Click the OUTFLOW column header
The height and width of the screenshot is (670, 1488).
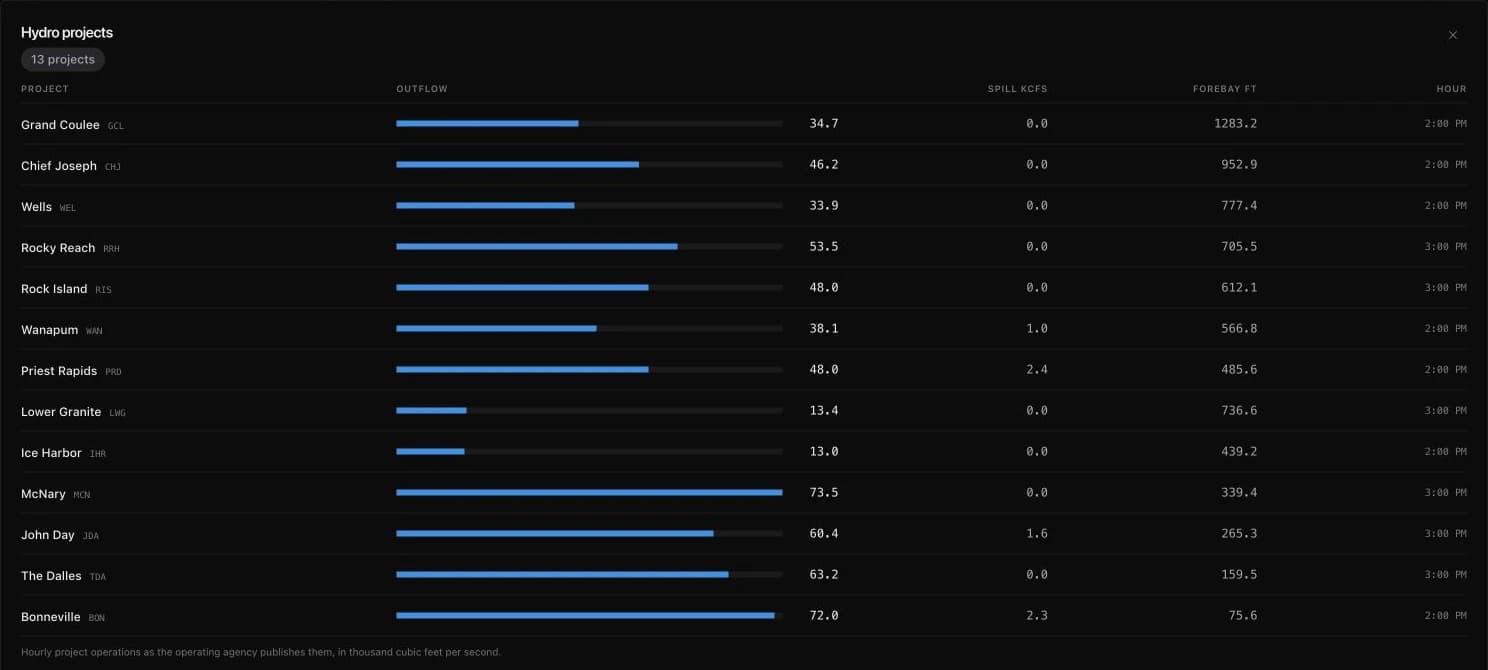422,89
